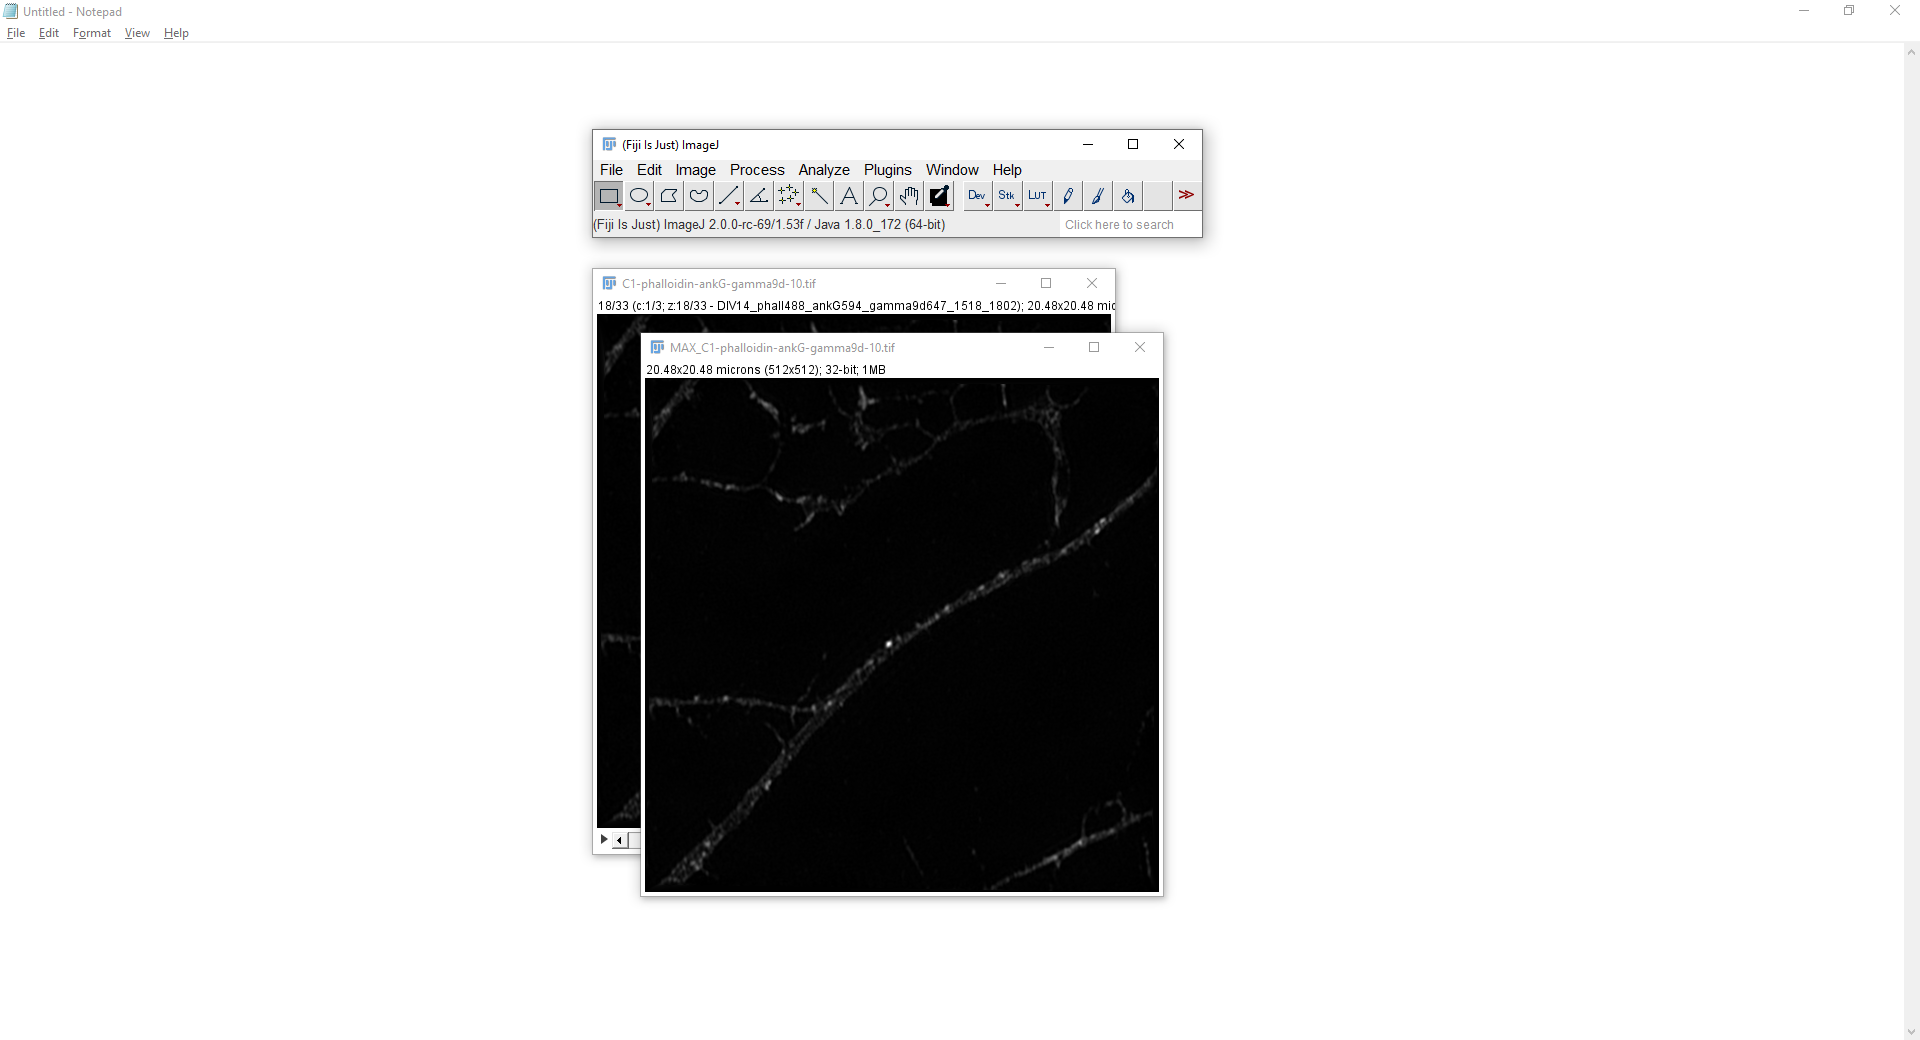
Task: Click the slider left arrow in C1-phalloidin window
Action: (x=620, y=840)
